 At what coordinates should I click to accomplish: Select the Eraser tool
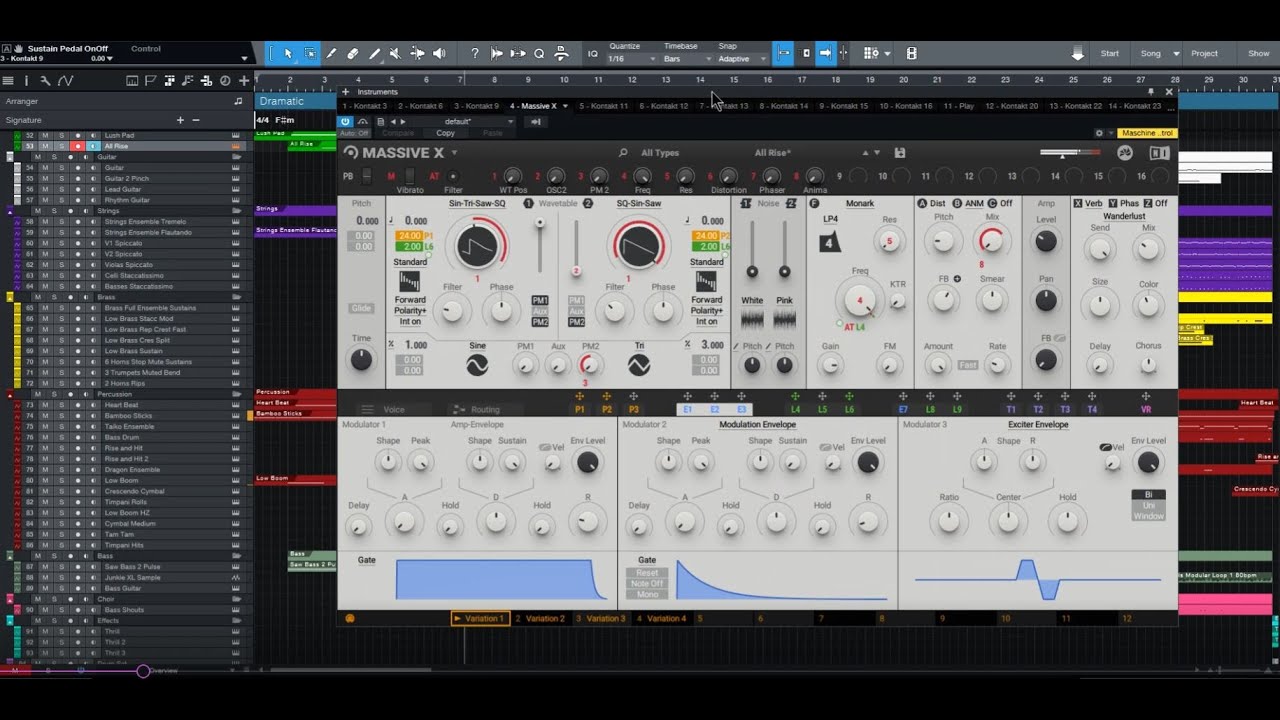click(x=353, y=54)
